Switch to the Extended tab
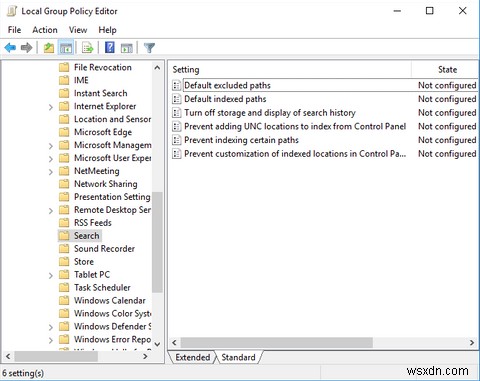This screenshot has height=381, width=480. click(192, 357)
